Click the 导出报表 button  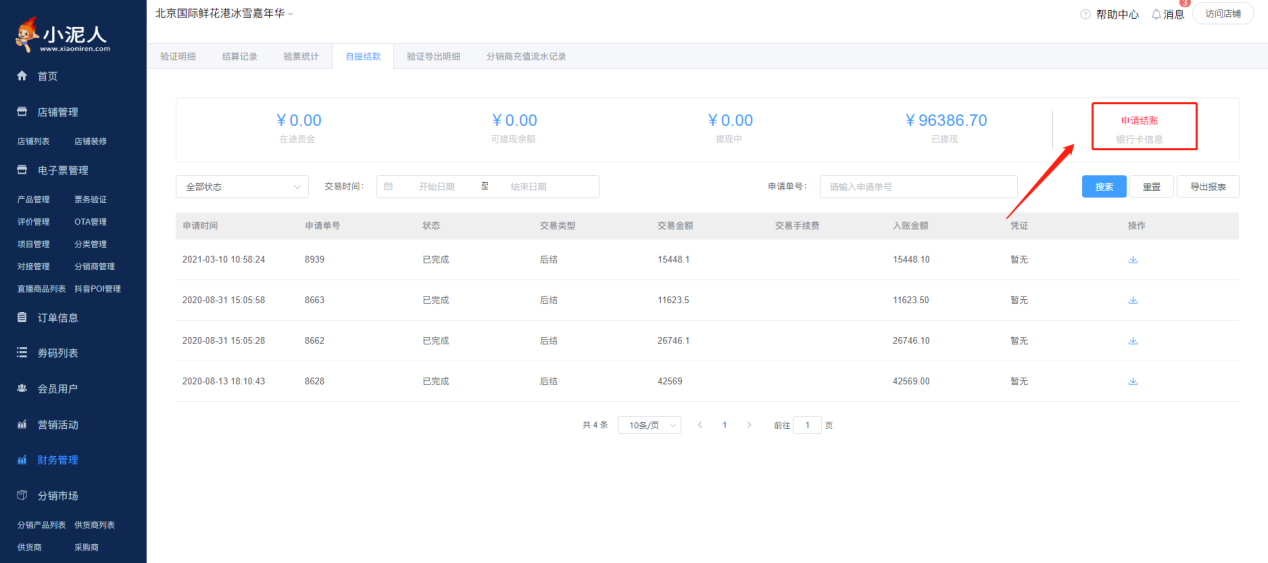(x=1208, y=187)
